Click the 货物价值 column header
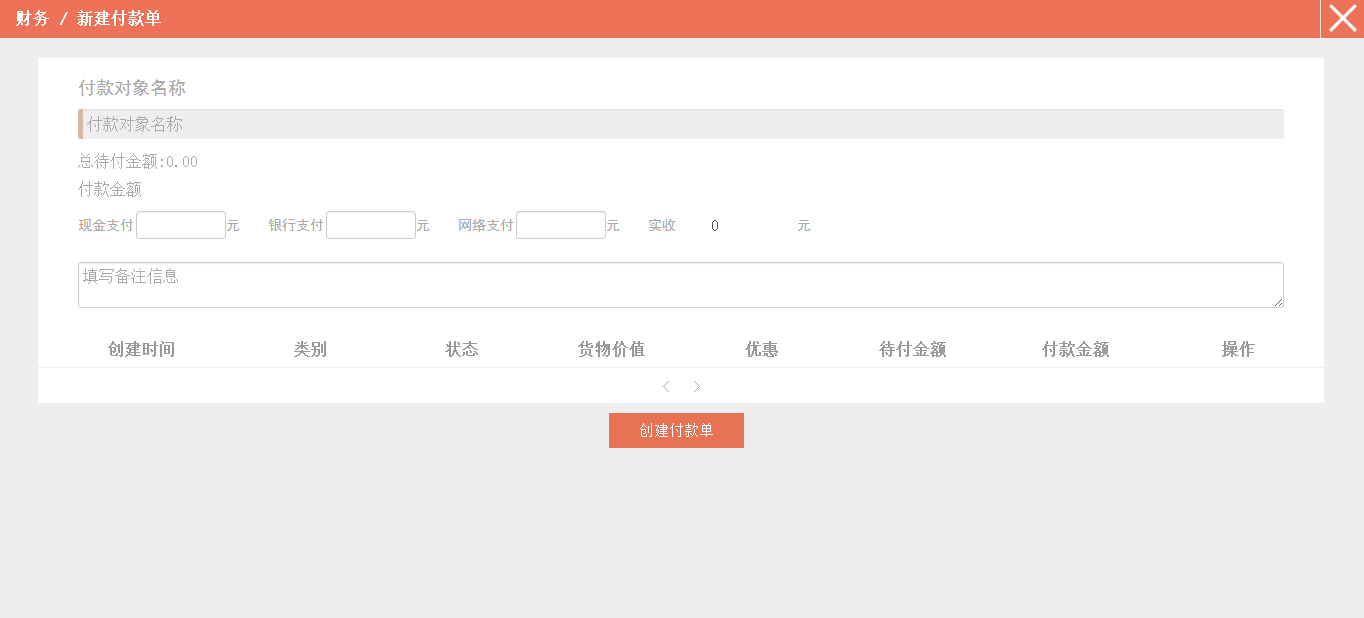This screenshot has width=1364, height=618. click(x=611, y=349)
